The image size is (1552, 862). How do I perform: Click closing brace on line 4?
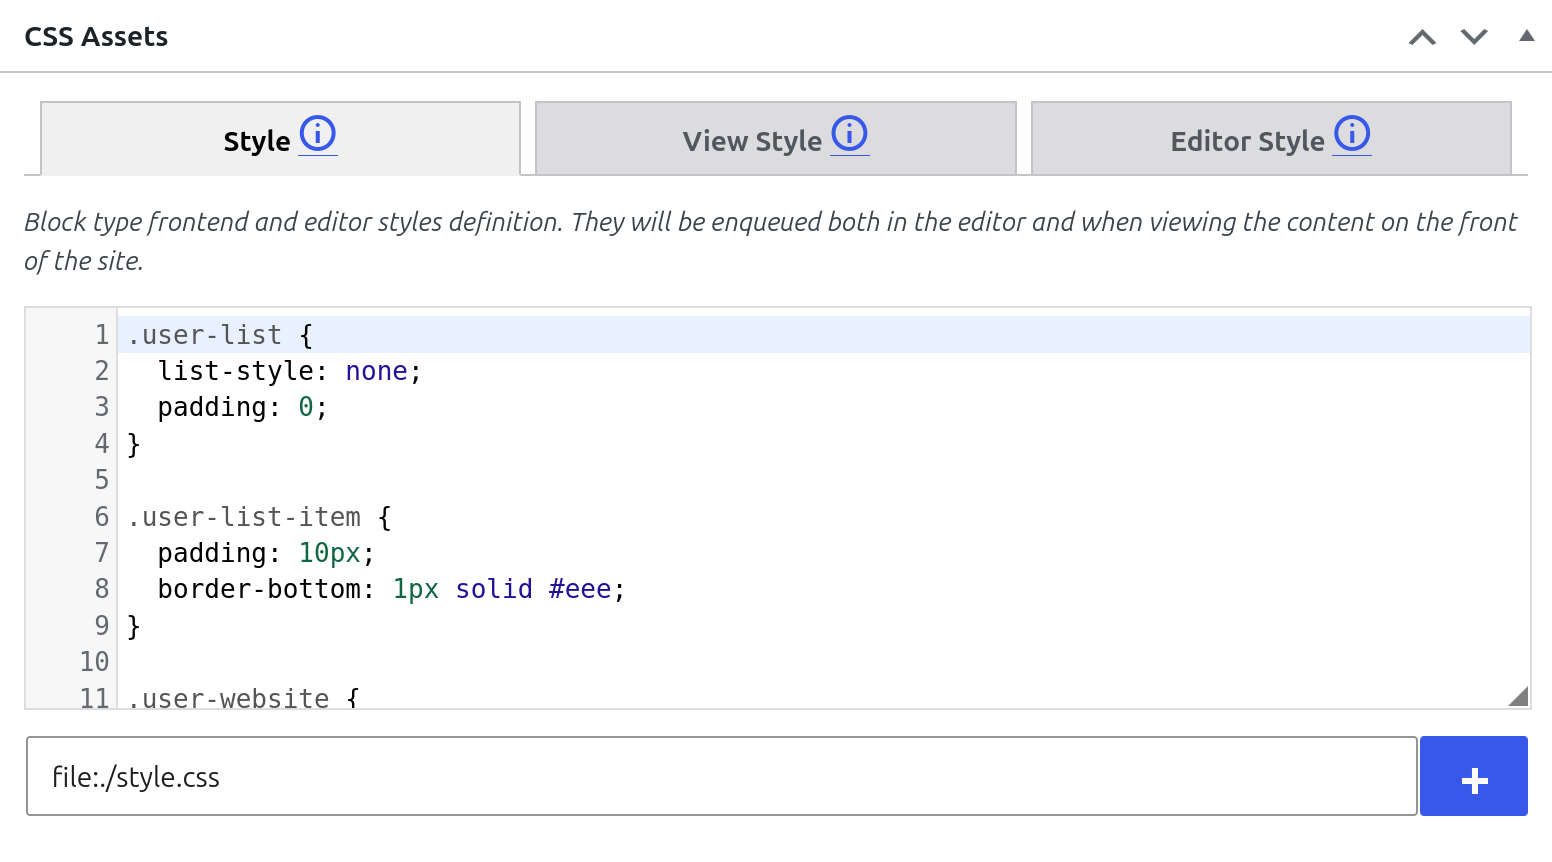coord(134,444)
